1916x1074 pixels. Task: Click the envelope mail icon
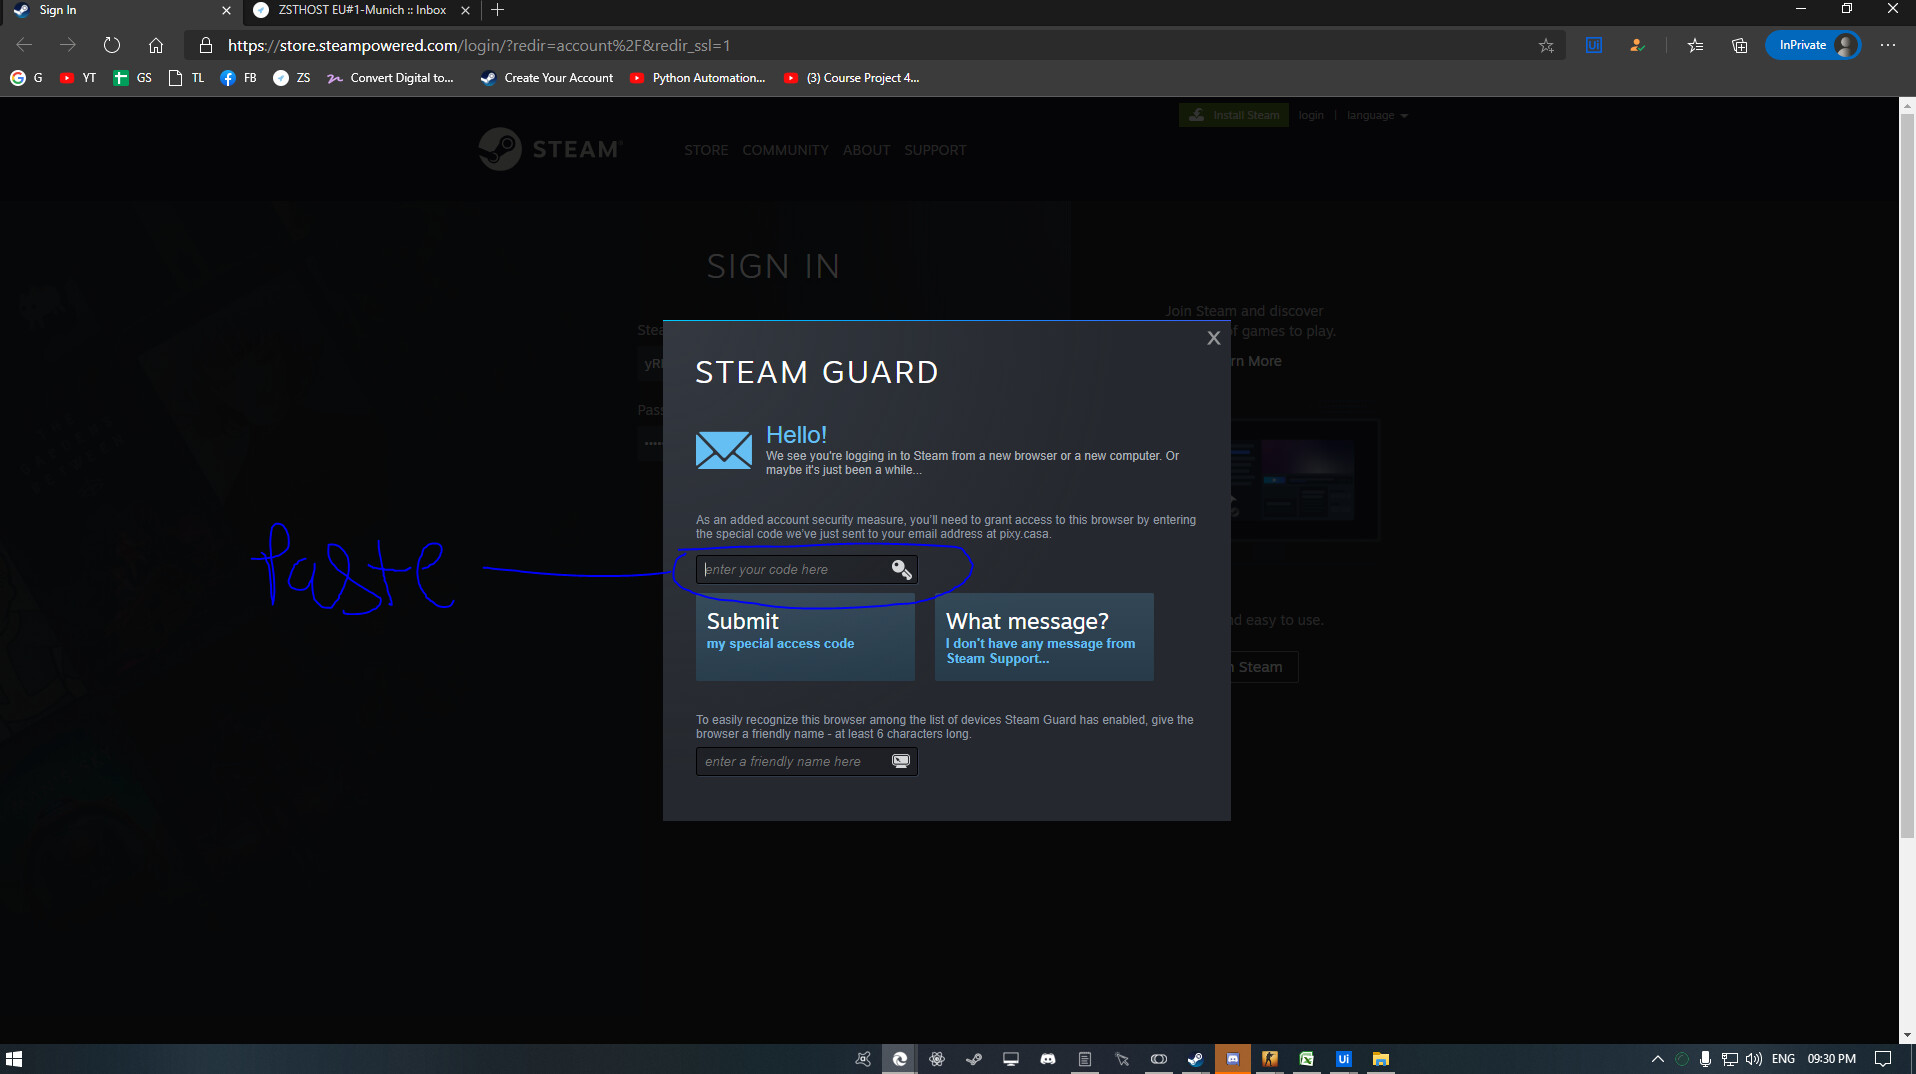723,450
